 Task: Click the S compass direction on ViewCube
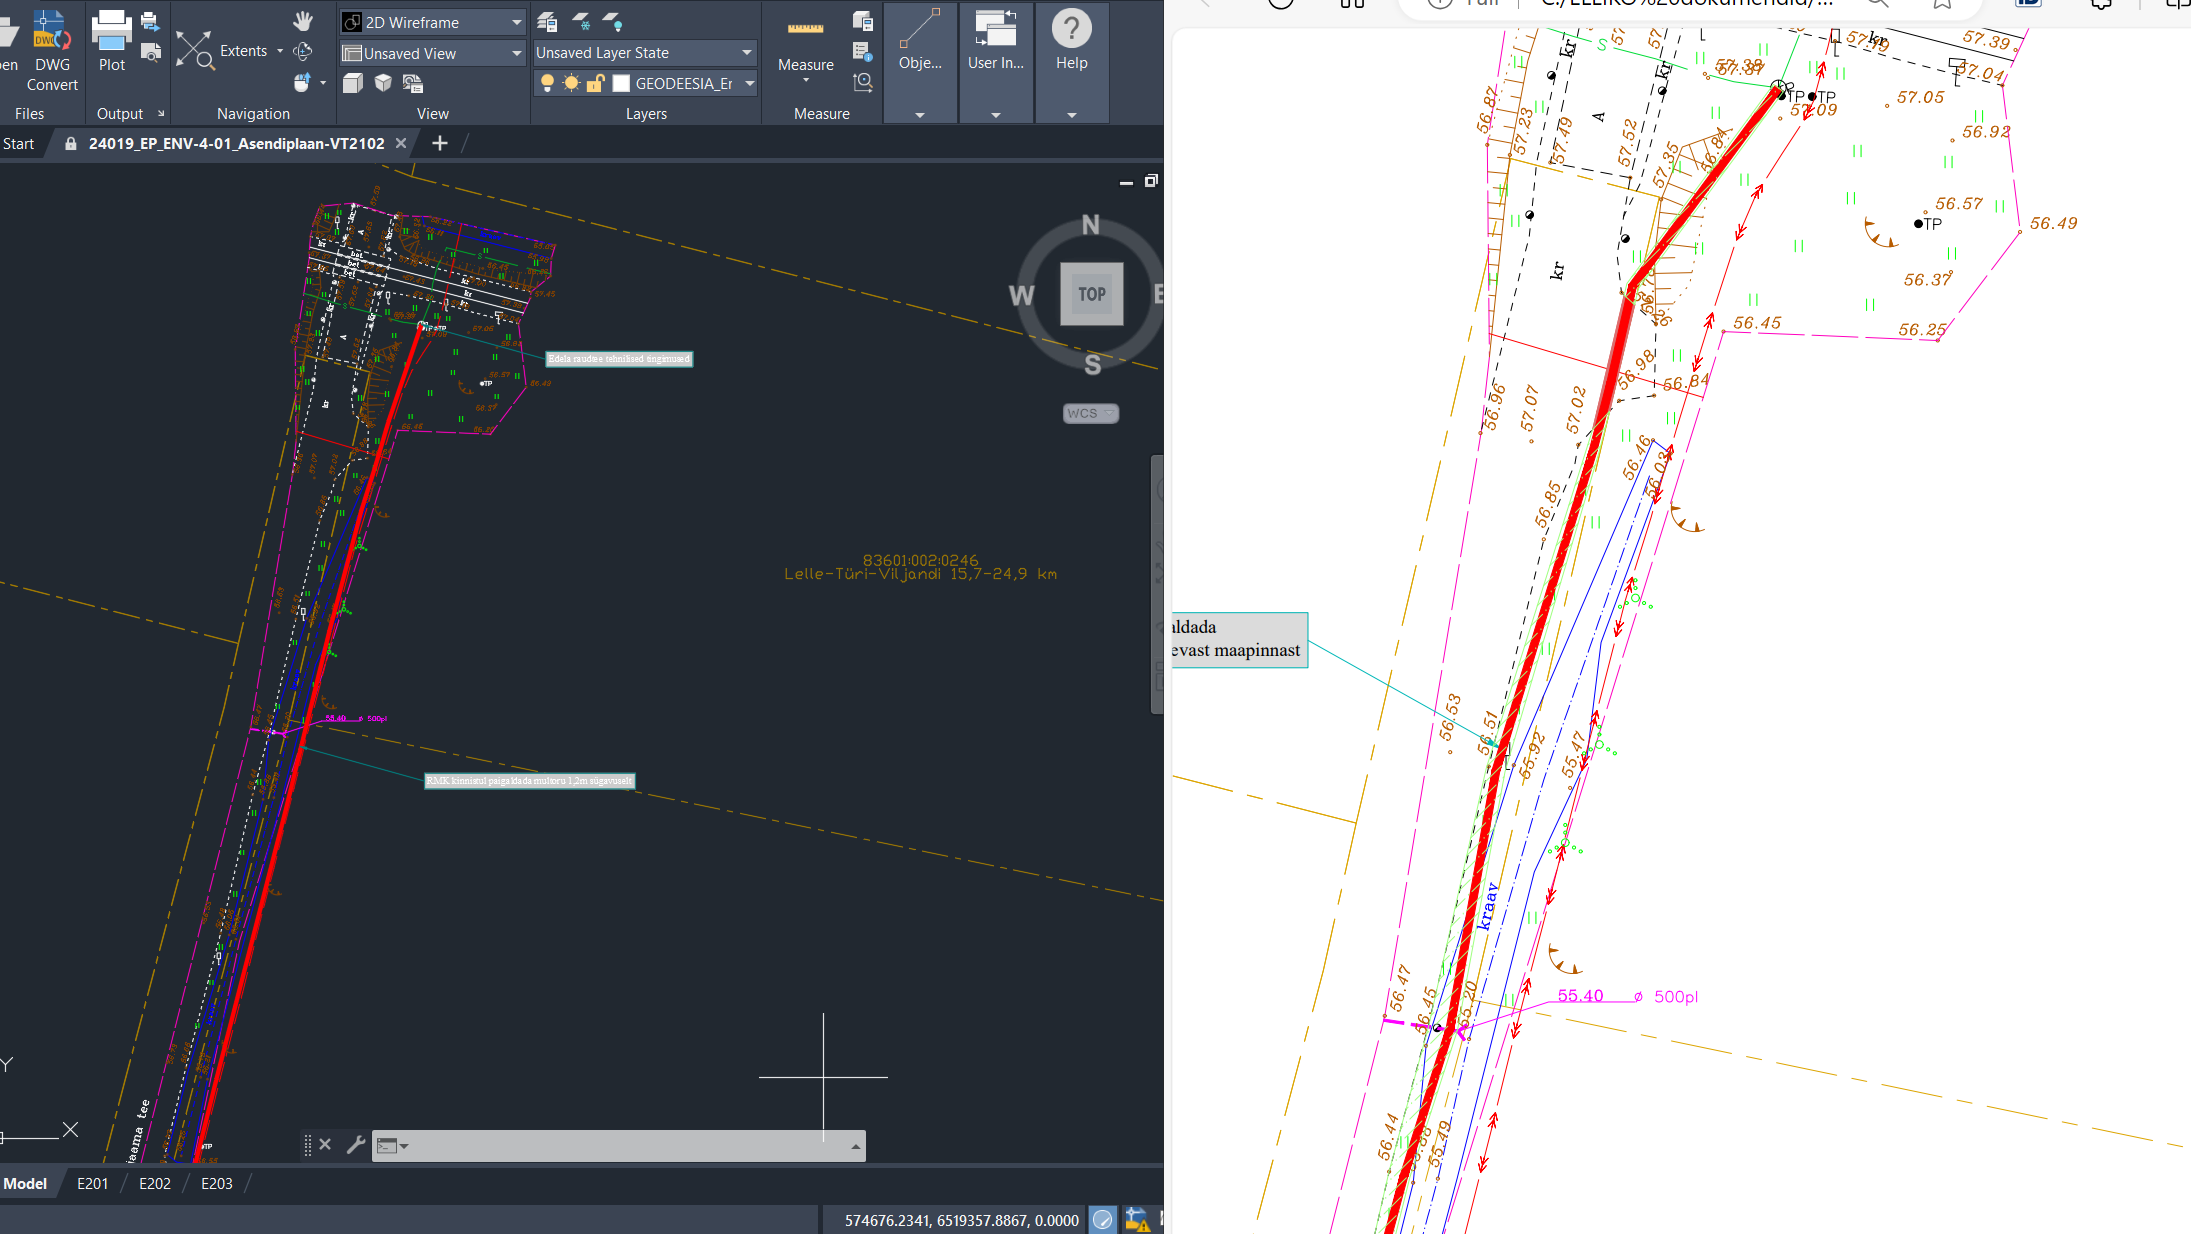pos(1092,365)
